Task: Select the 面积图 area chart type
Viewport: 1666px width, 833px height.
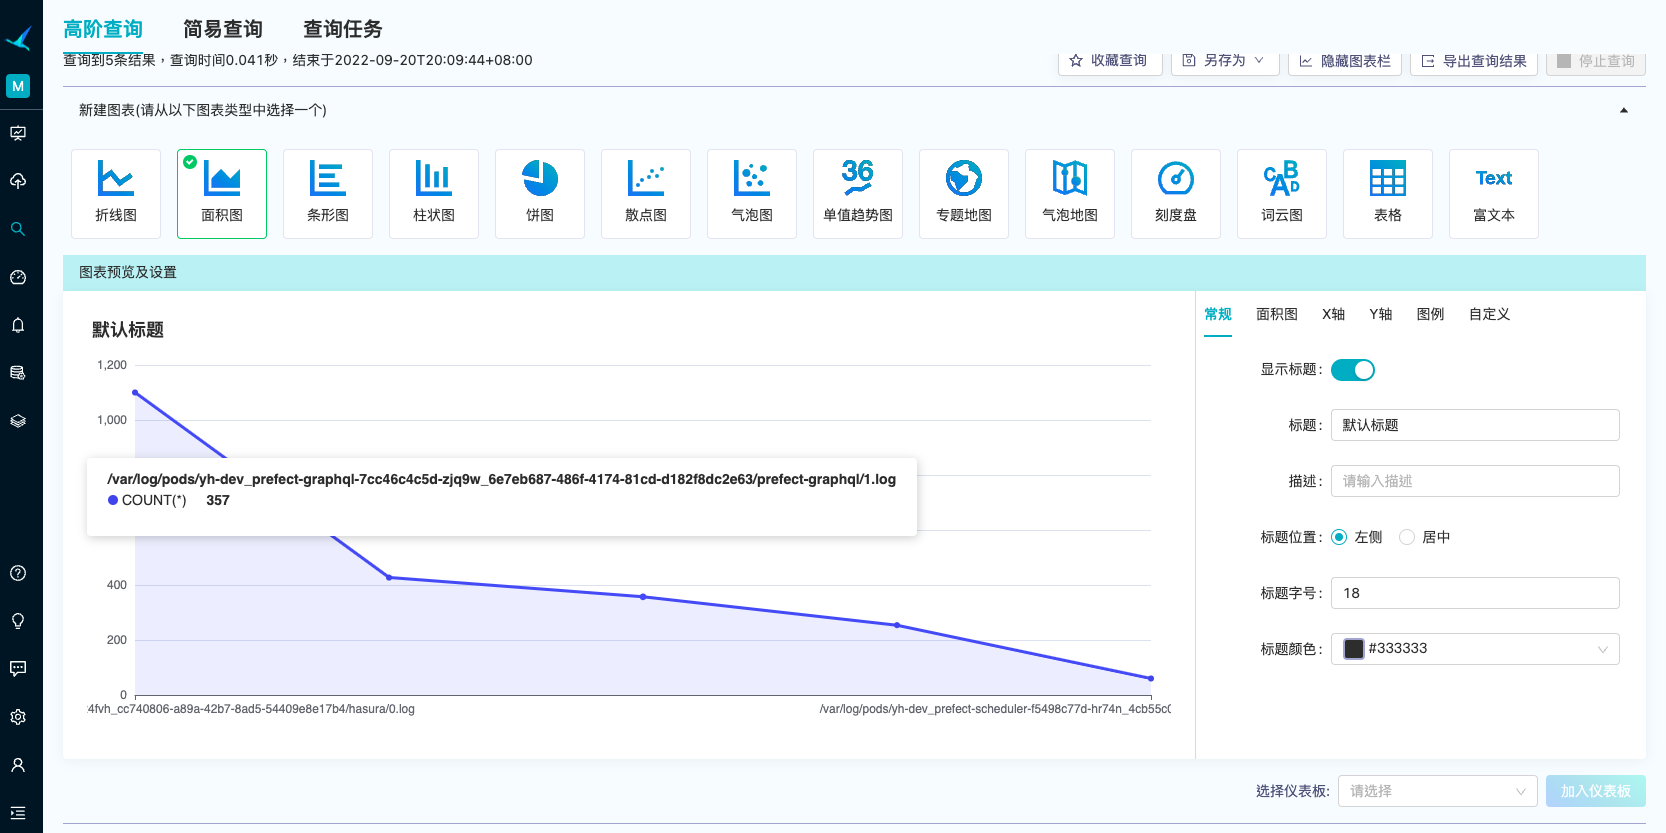Action: click(x=222, y=194)
